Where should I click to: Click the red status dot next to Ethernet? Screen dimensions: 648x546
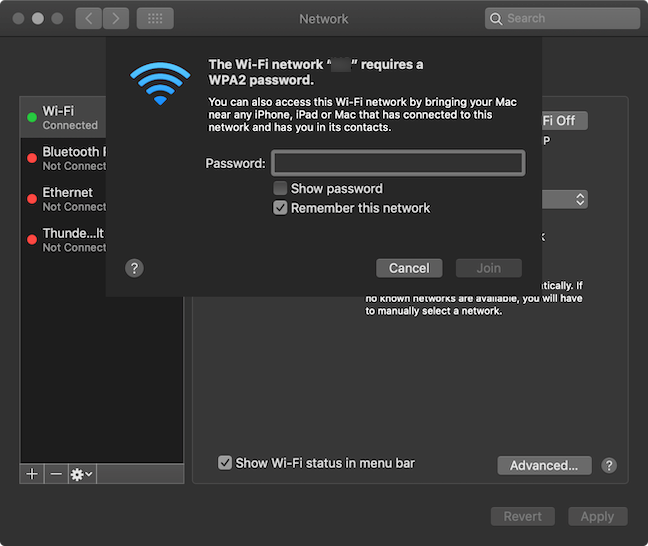[x=32, y=199]
